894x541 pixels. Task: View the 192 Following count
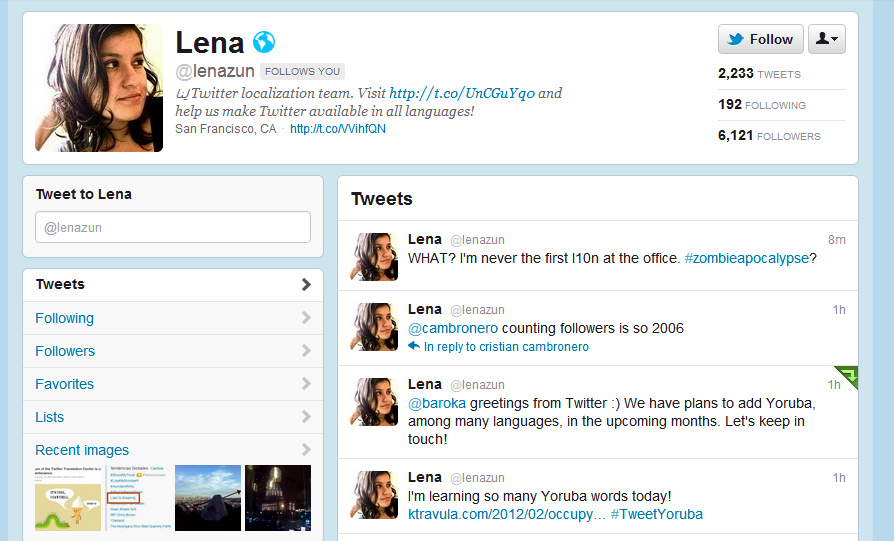[x=762, y=105]
